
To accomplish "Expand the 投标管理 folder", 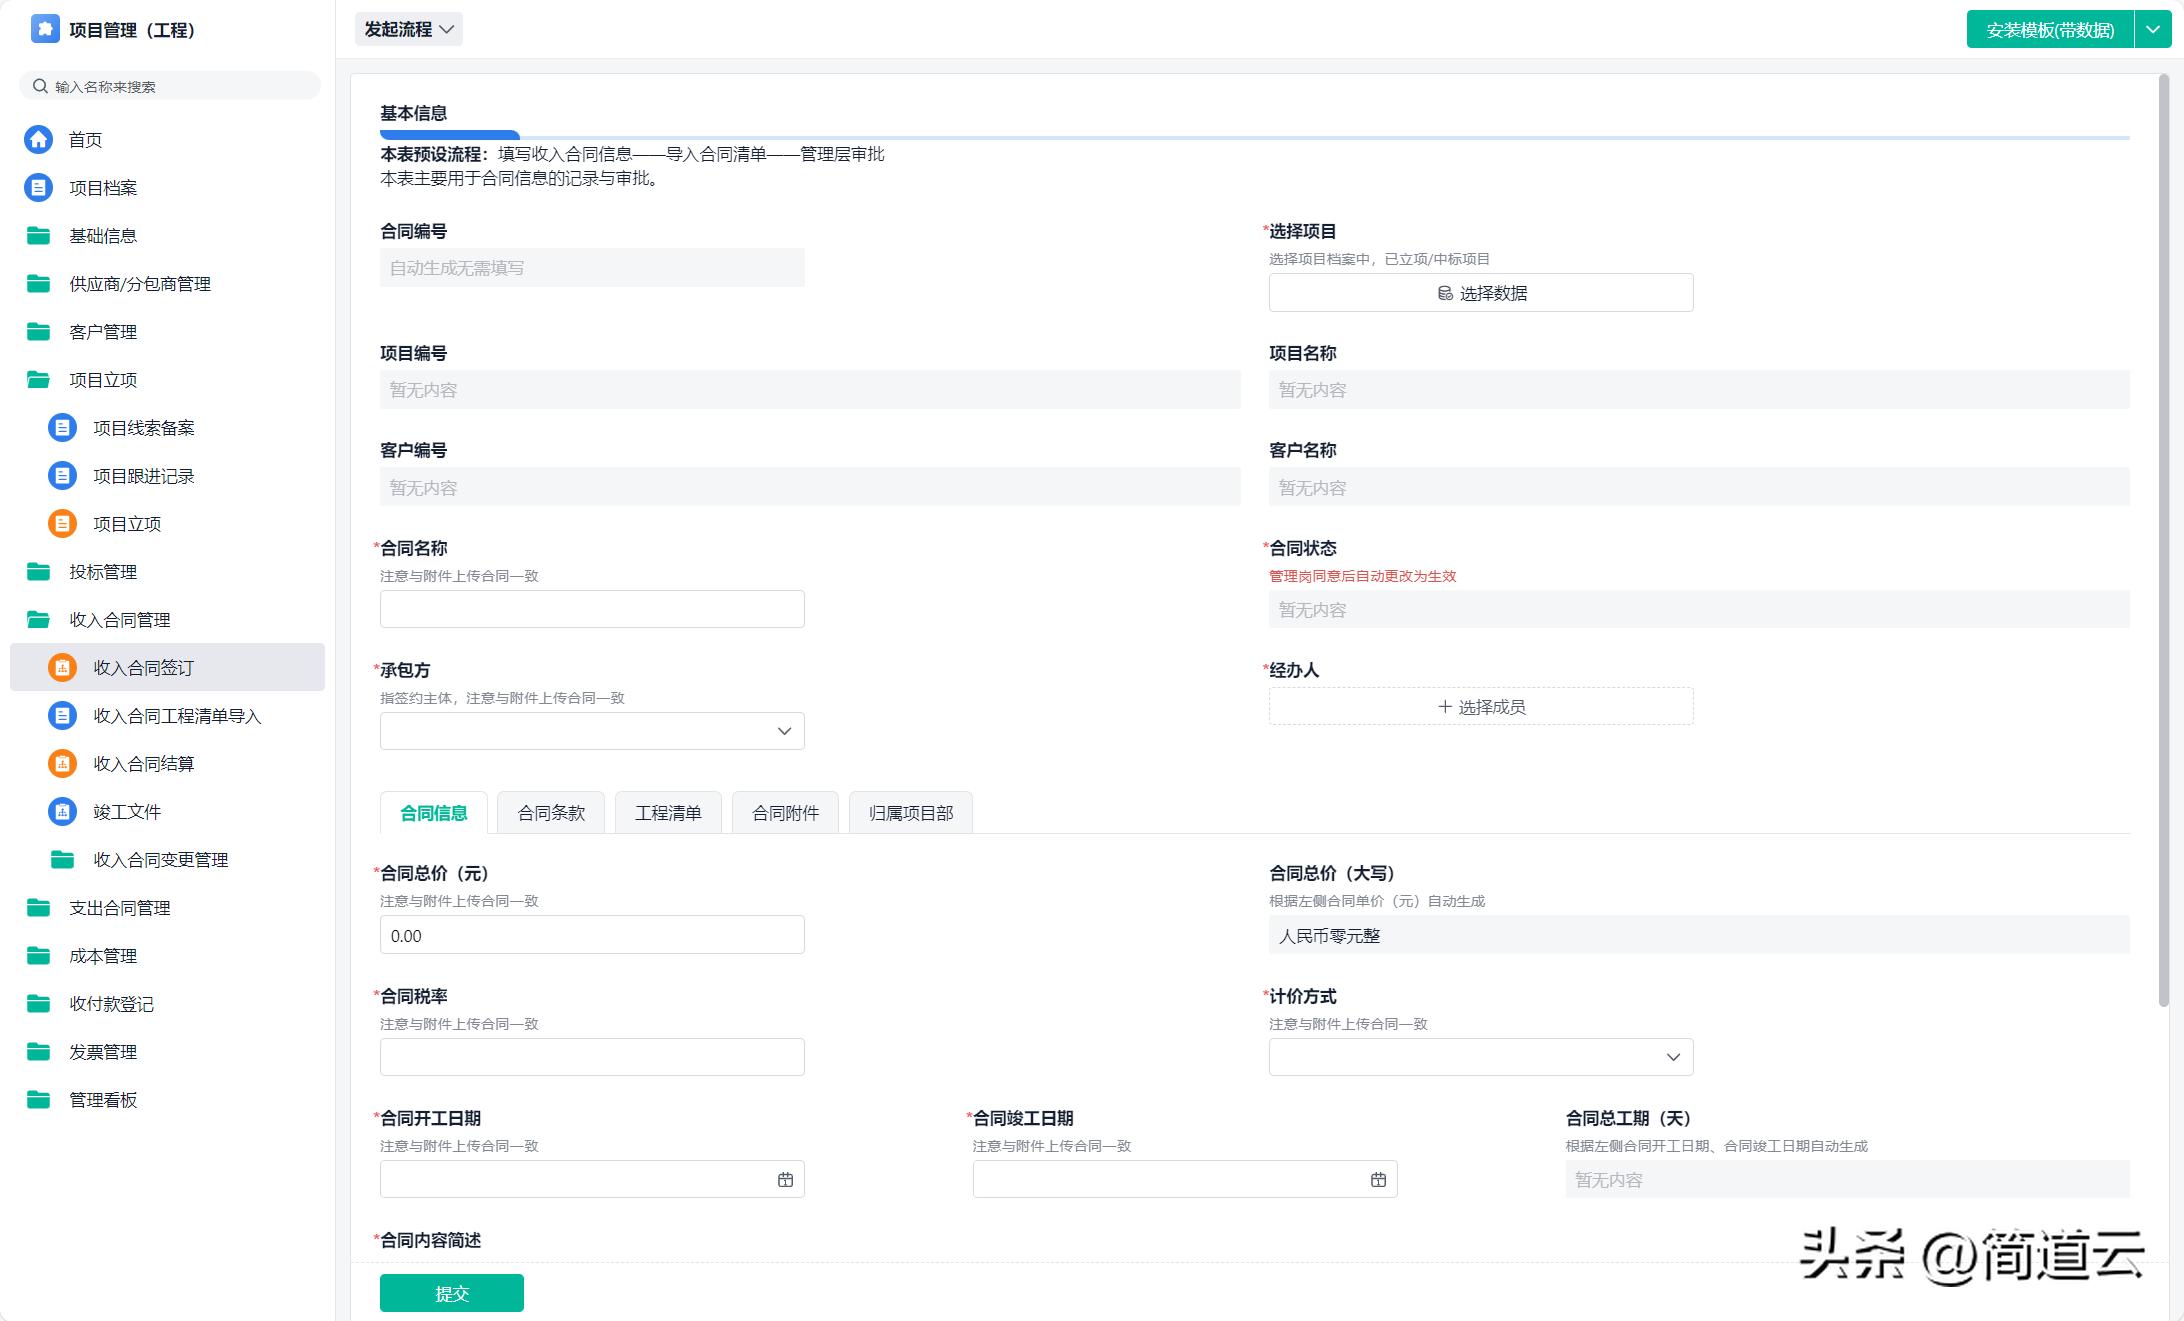I will click(38, 572).
